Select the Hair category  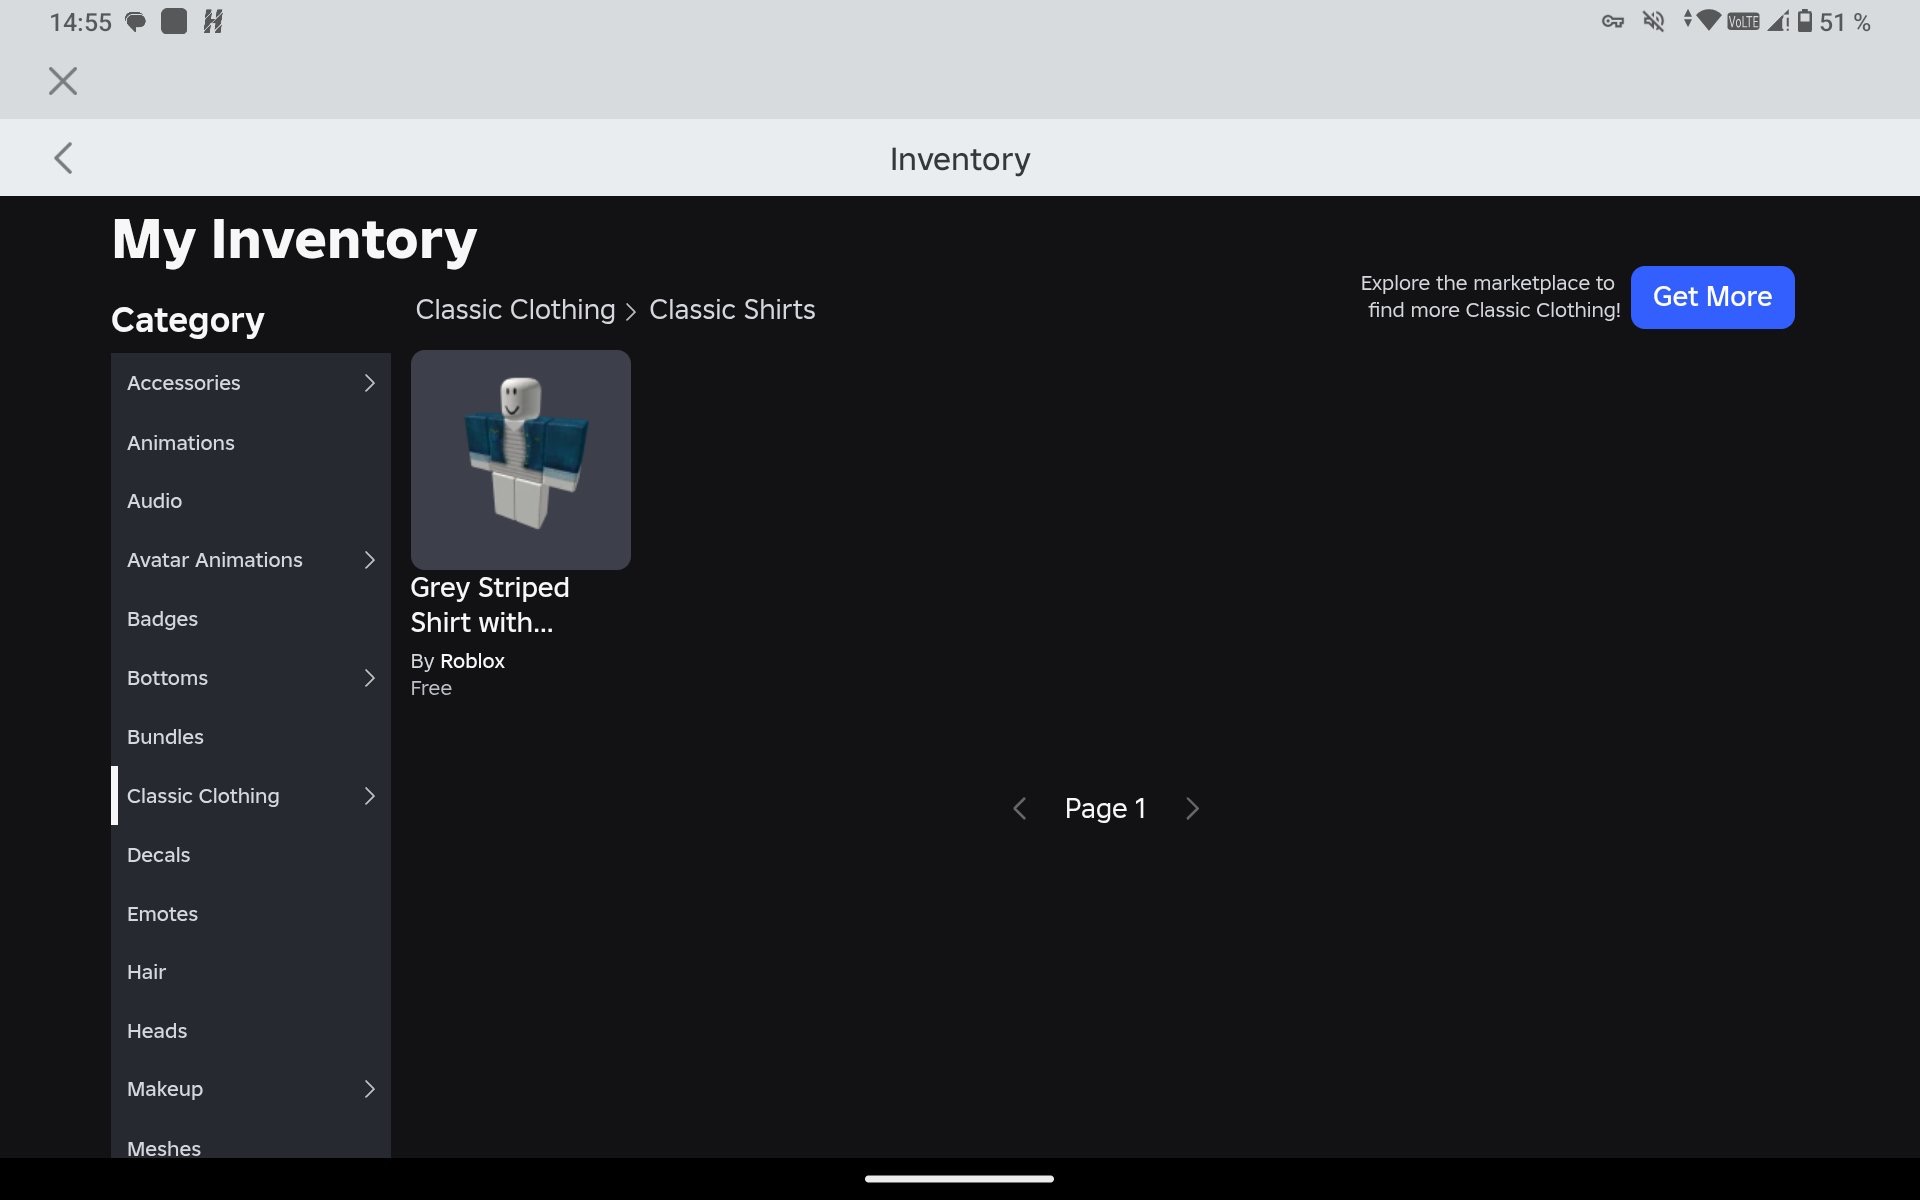(250, 972)
